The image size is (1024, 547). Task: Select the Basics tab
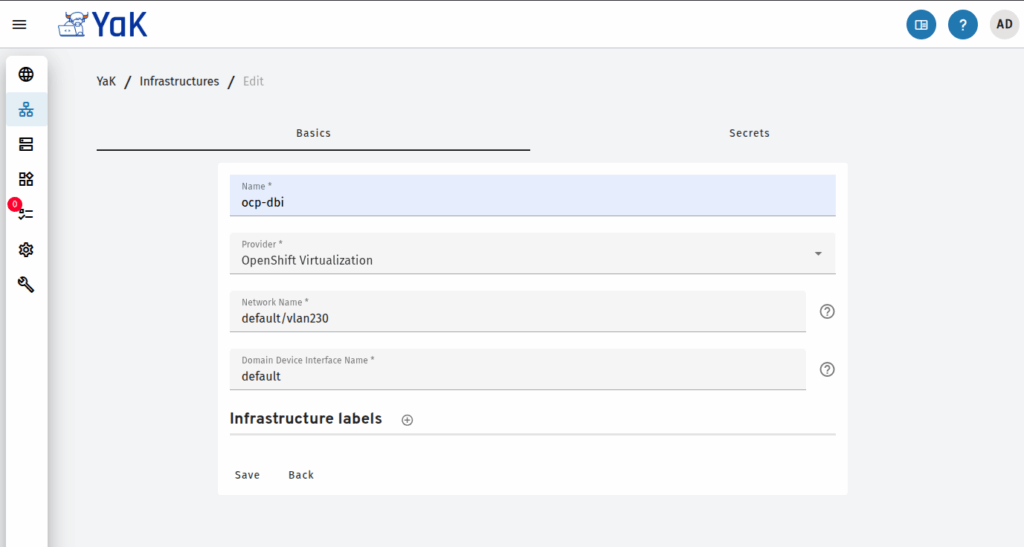tap(313, 133)
